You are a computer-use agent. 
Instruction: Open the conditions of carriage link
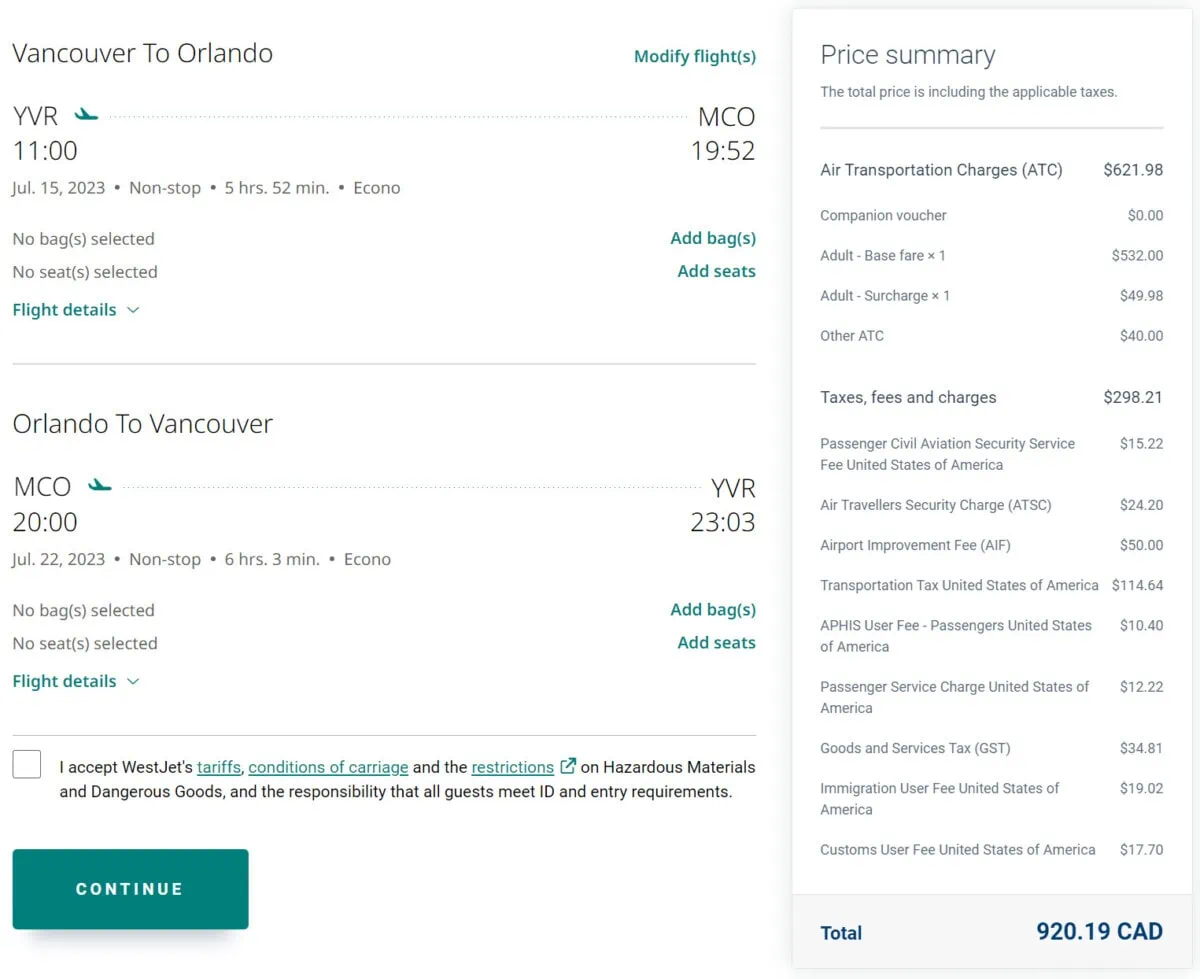328,767
